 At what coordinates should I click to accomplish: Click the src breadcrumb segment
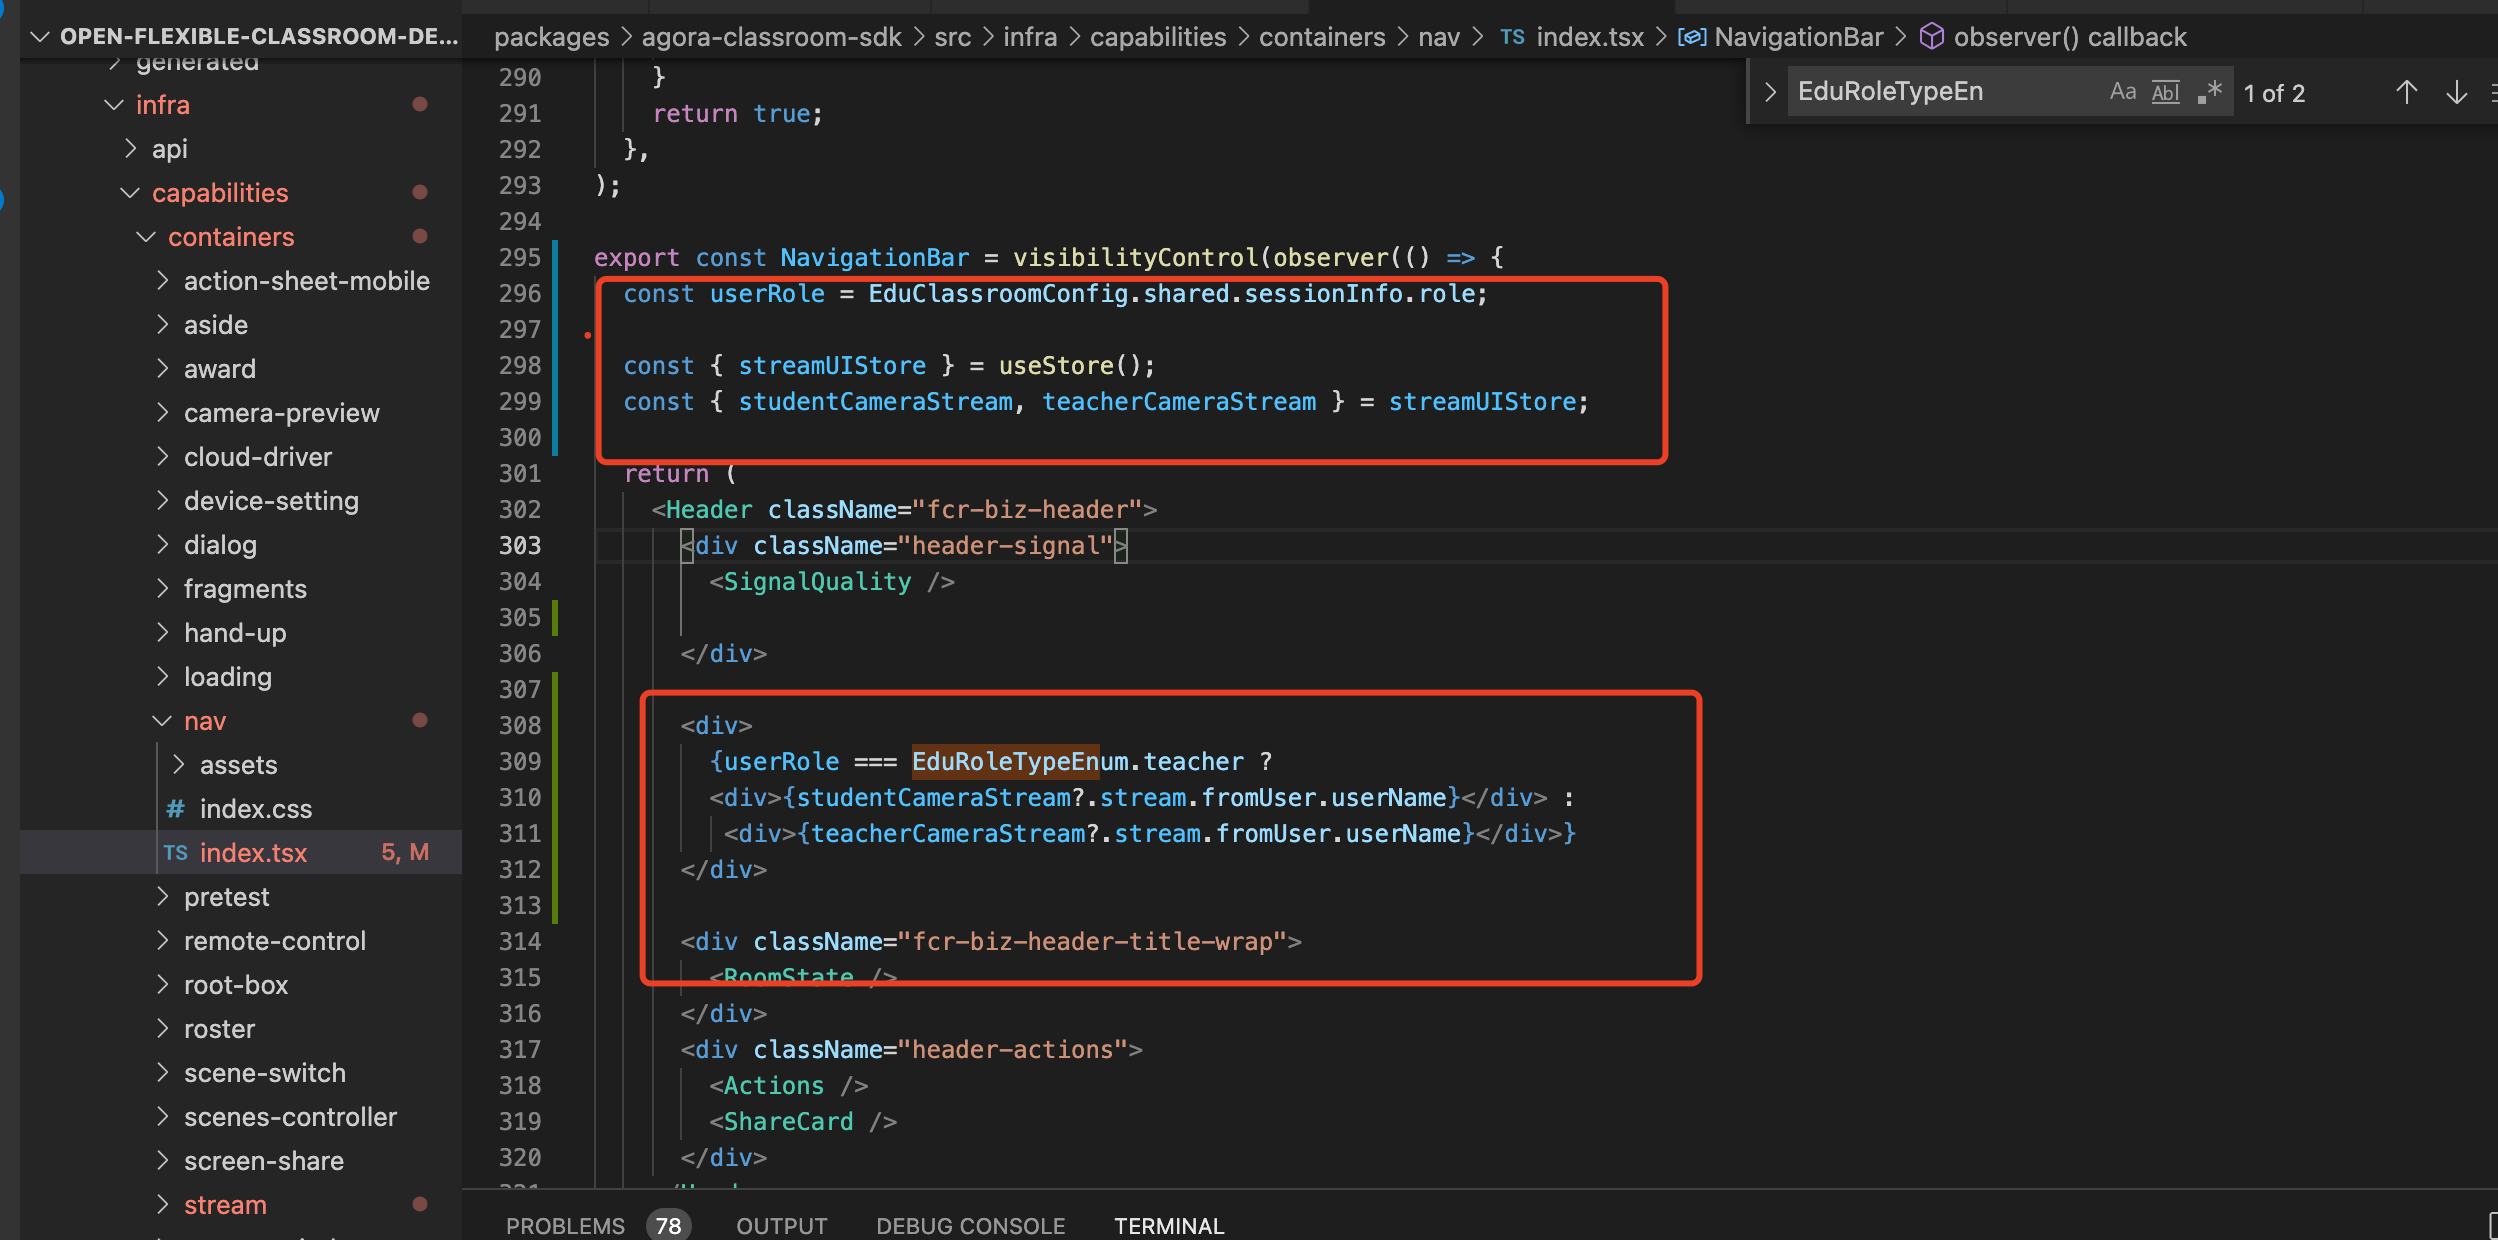point(953,38)
